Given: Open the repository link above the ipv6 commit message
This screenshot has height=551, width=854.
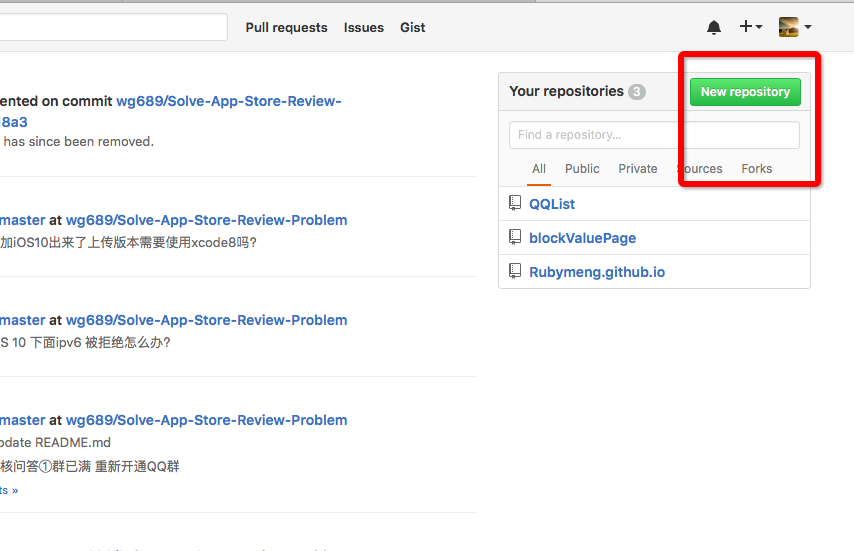Looking at the screenshot, I should click(x=206, y=320).
